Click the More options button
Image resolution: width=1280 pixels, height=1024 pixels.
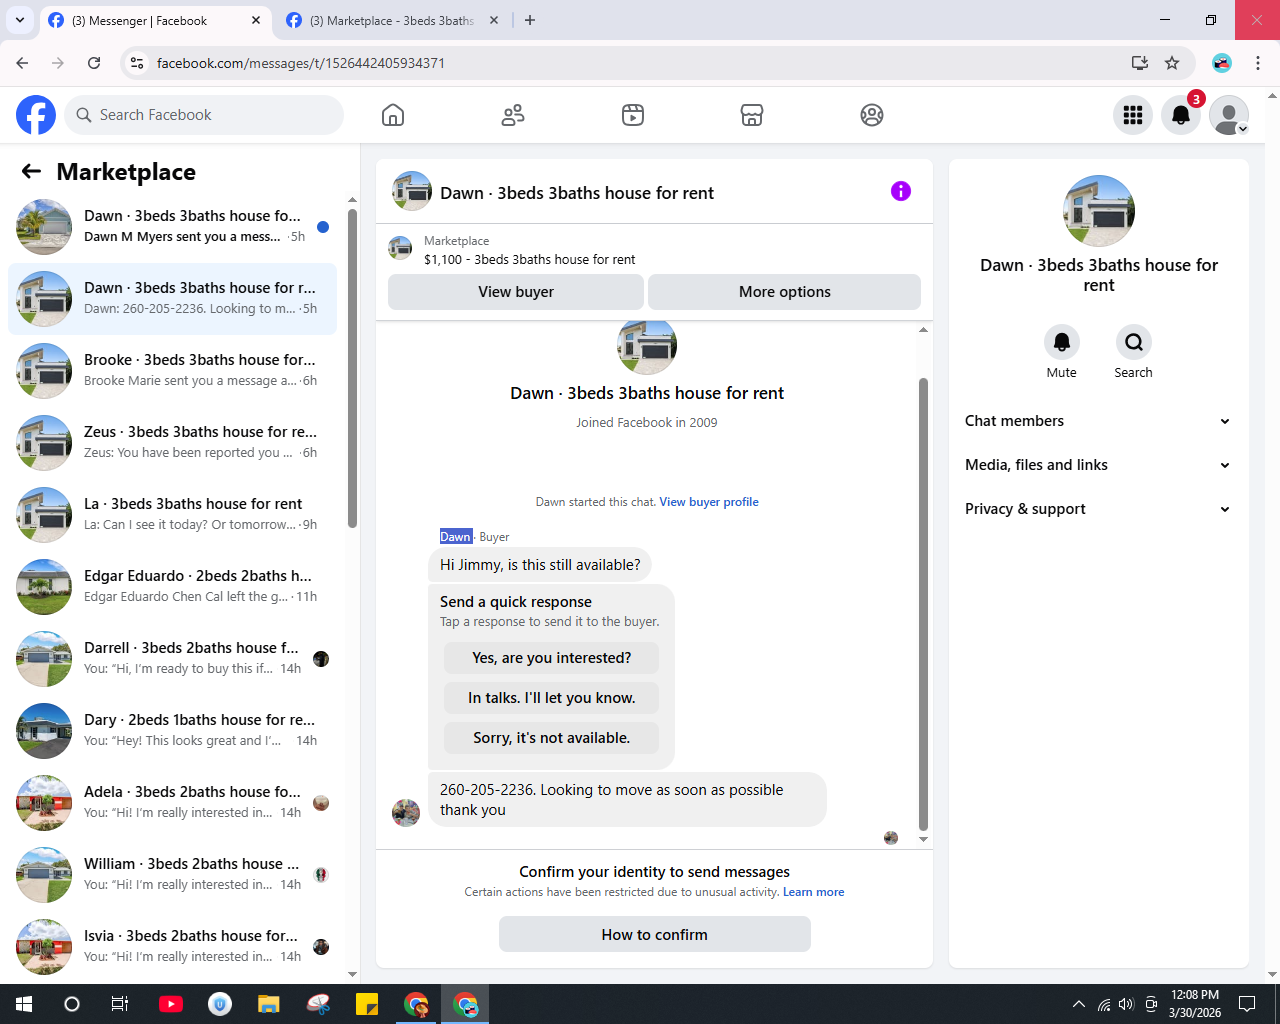785,292
